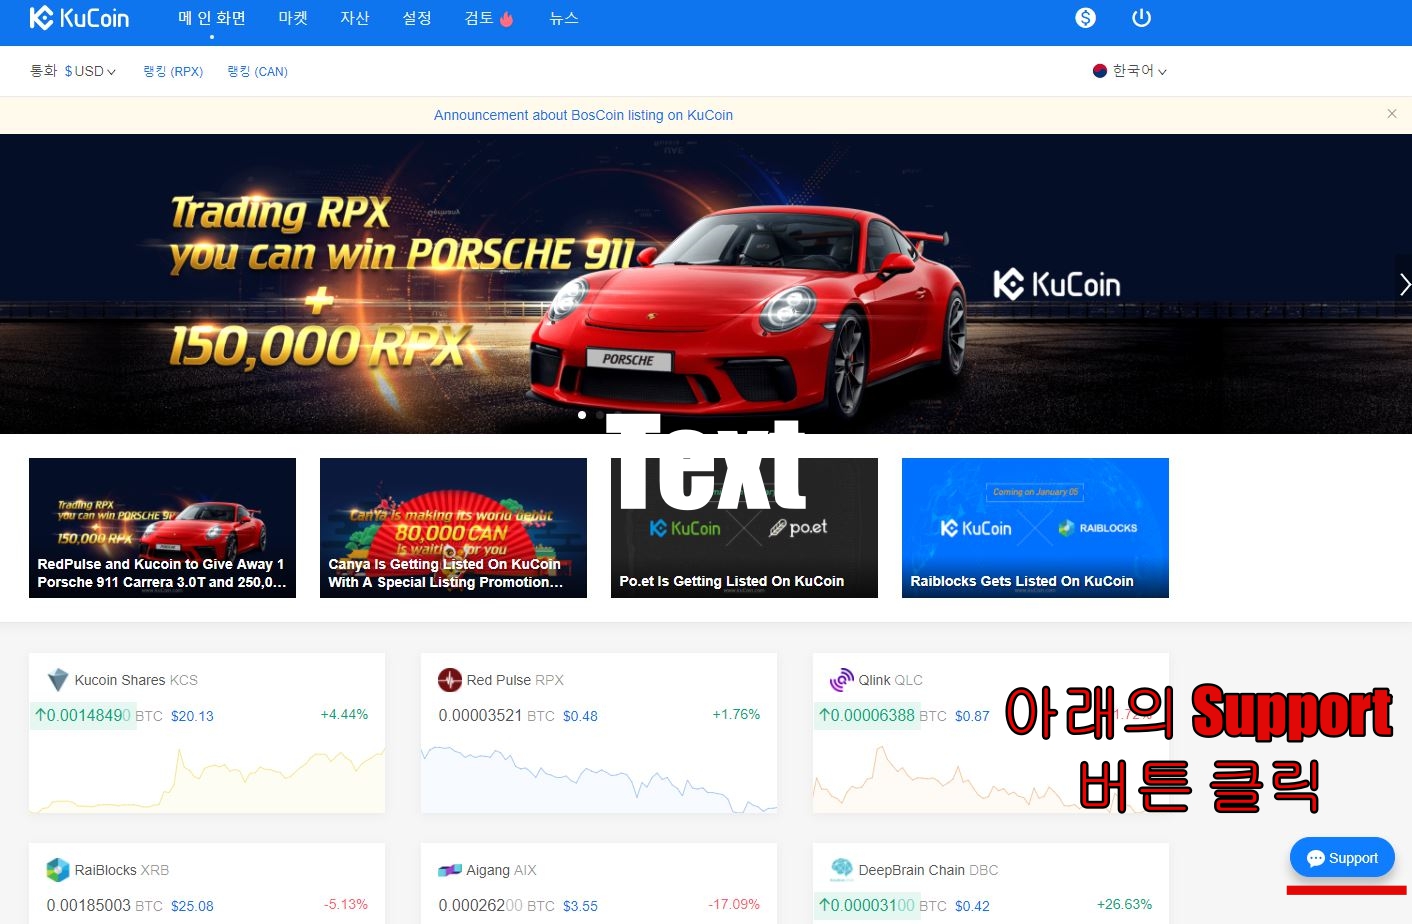Screen dimensions: 1412x924
Task: Click the 'Kucoin Shares' name text
Action: pyautogui.click(x=120, y=680)
